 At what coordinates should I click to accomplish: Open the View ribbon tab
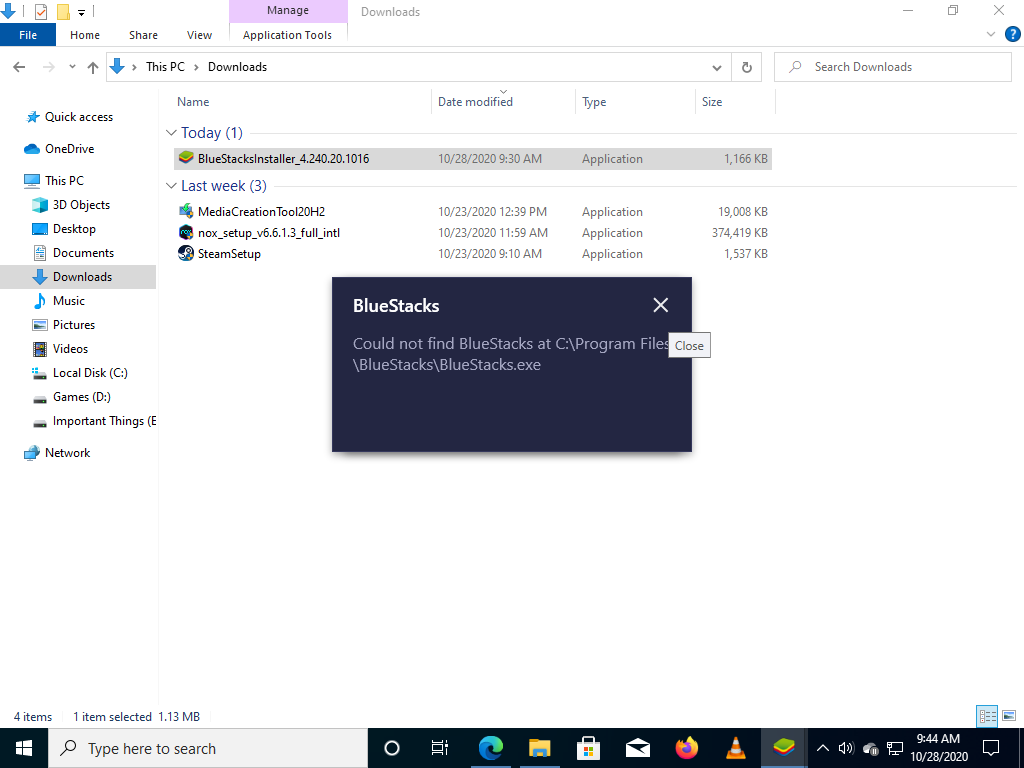pyautogui.click(x=199, y=35)
